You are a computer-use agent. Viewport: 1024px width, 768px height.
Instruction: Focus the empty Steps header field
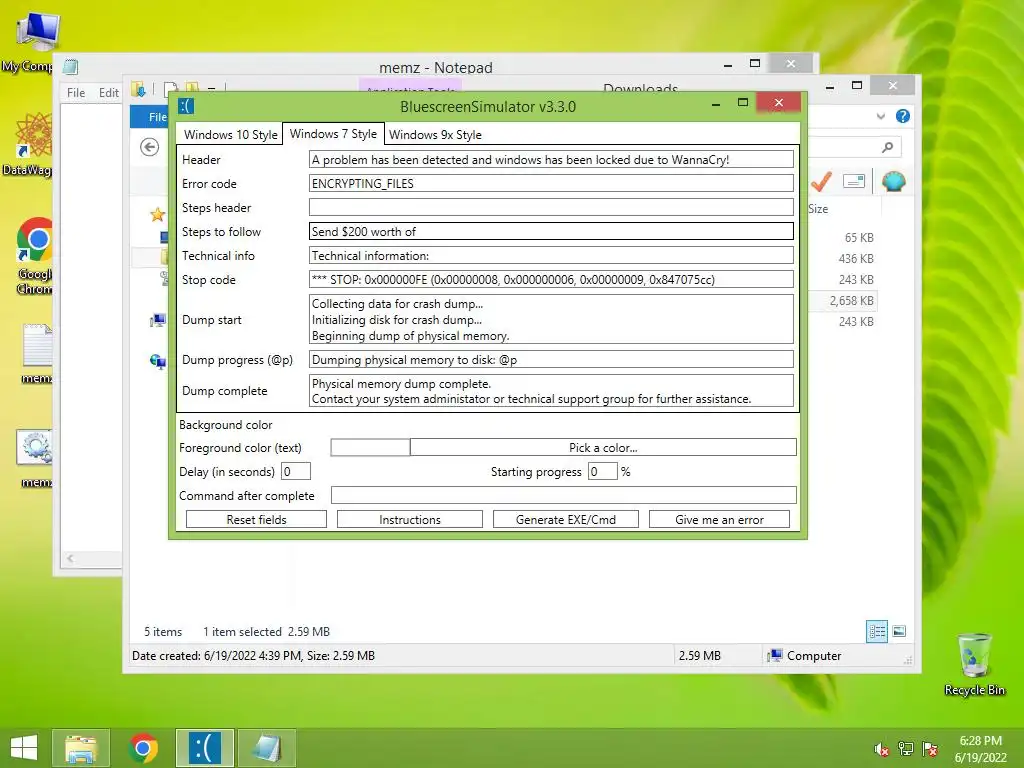click(551, 208)
